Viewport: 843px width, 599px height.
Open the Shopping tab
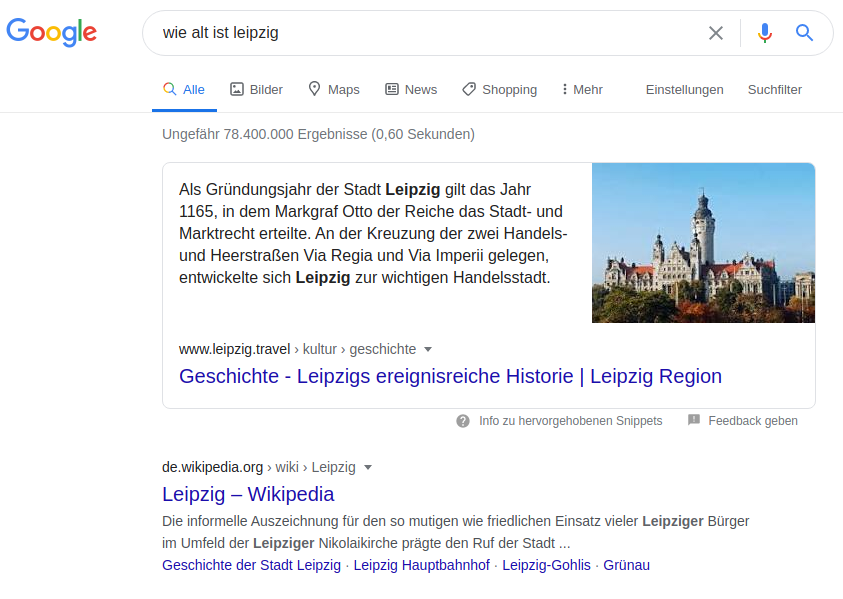pos(499,89)
